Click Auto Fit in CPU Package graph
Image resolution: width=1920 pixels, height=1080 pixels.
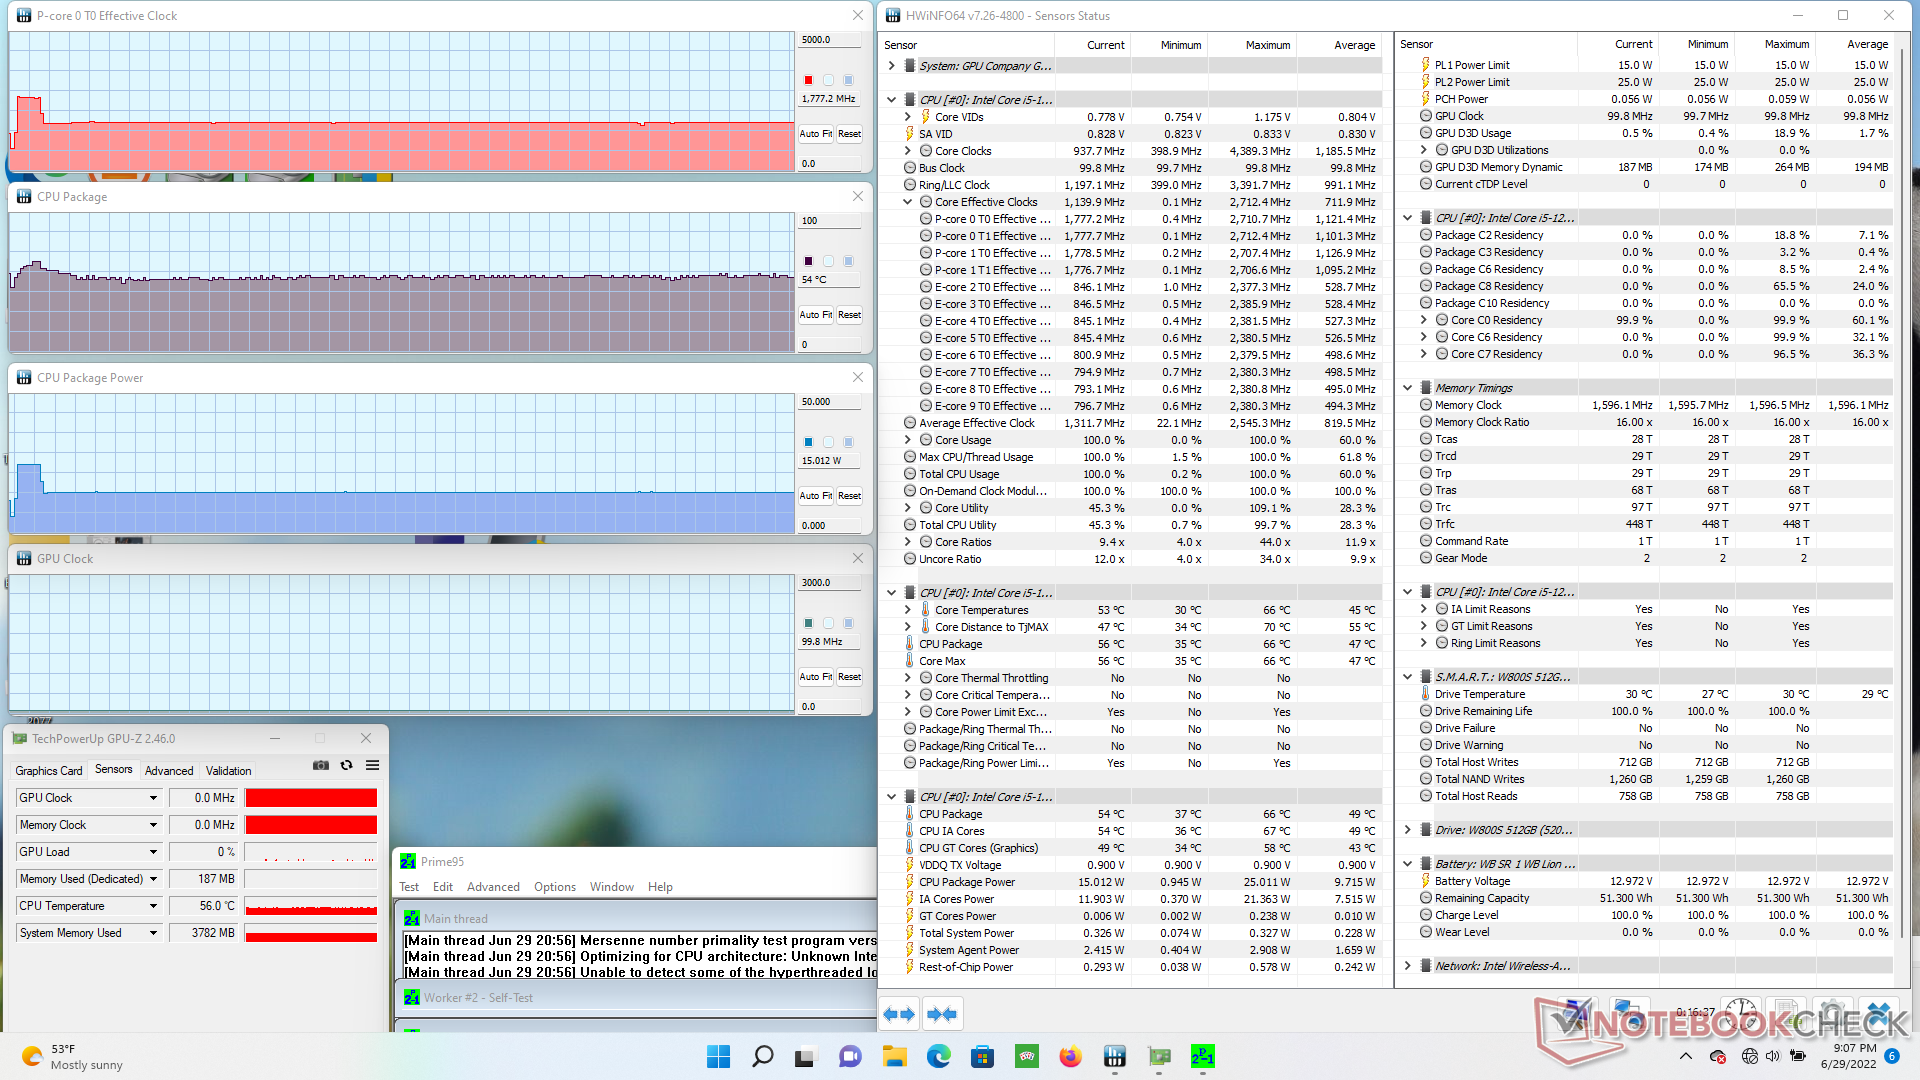click(x=815, y=315)
